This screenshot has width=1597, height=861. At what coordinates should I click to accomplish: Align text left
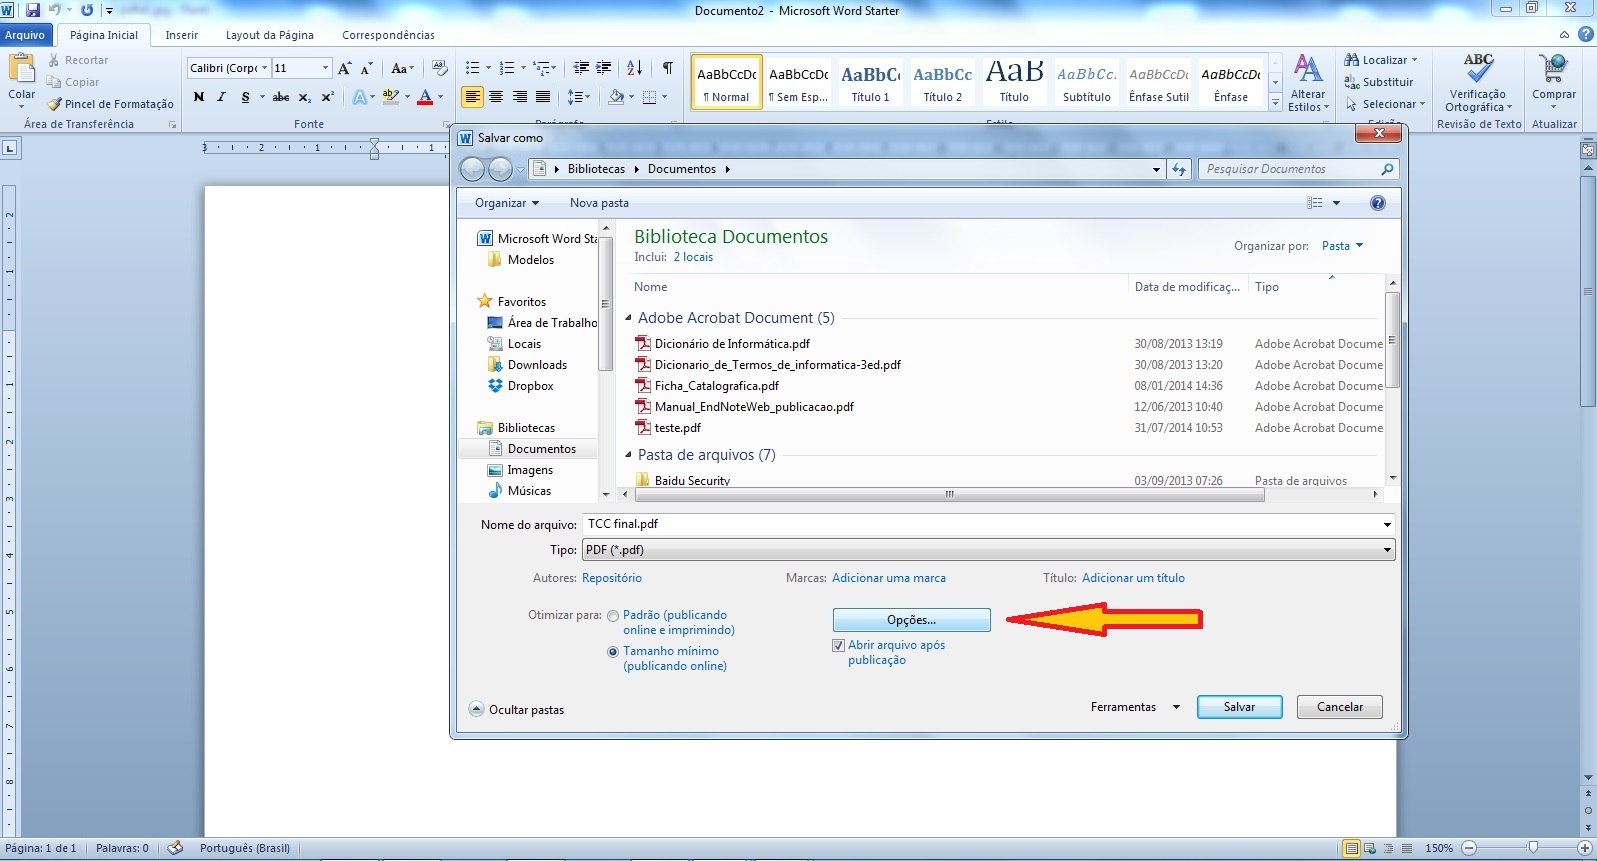(472, 97)
